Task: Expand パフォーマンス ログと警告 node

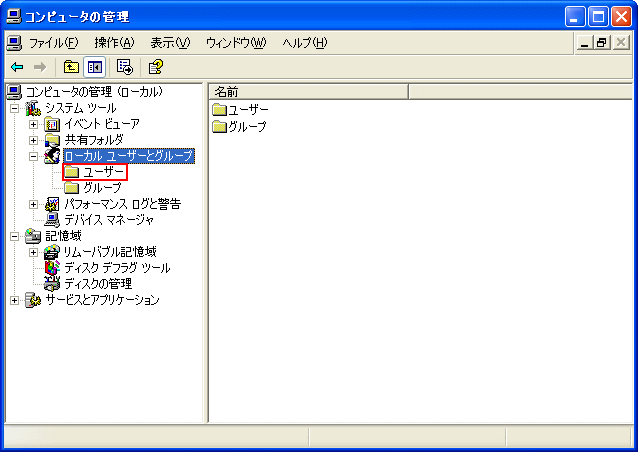Action: [x=33, y=204]
